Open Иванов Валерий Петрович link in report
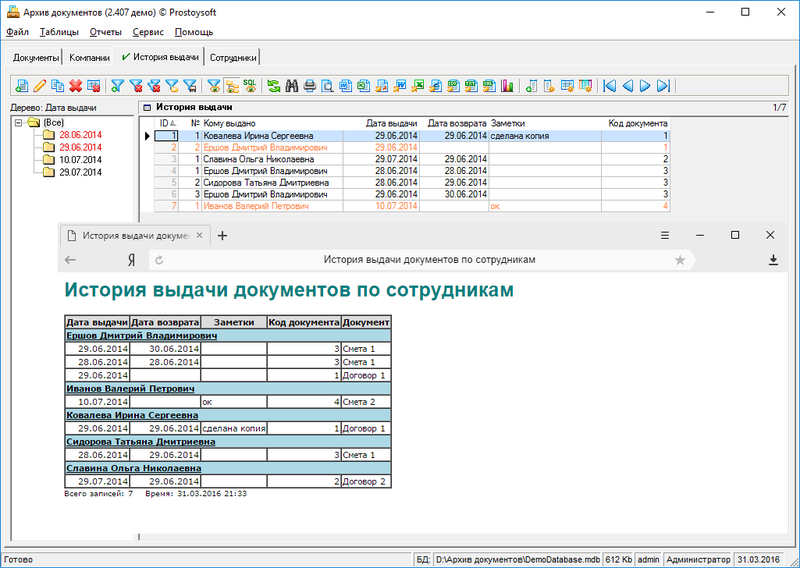 [130, 388]
